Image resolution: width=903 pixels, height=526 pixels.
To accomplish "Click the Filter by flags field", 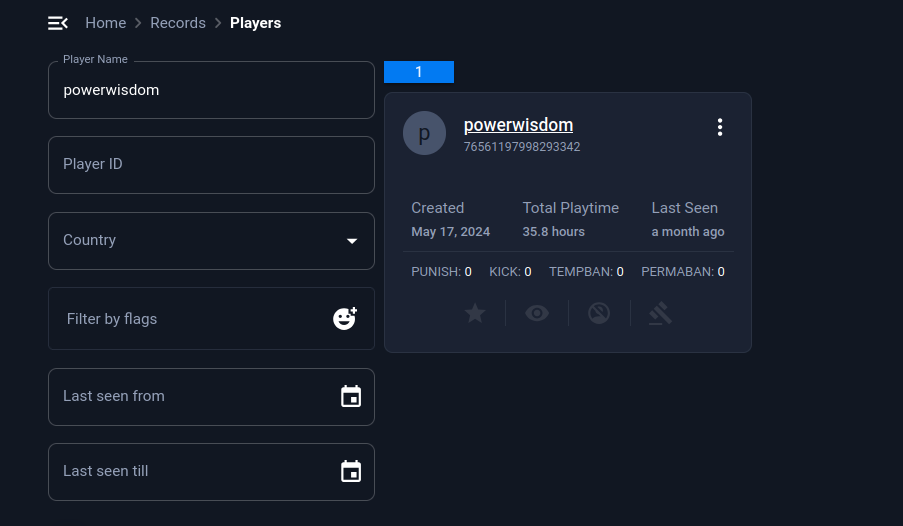I will pyautogui.click(x=211, y=319).
